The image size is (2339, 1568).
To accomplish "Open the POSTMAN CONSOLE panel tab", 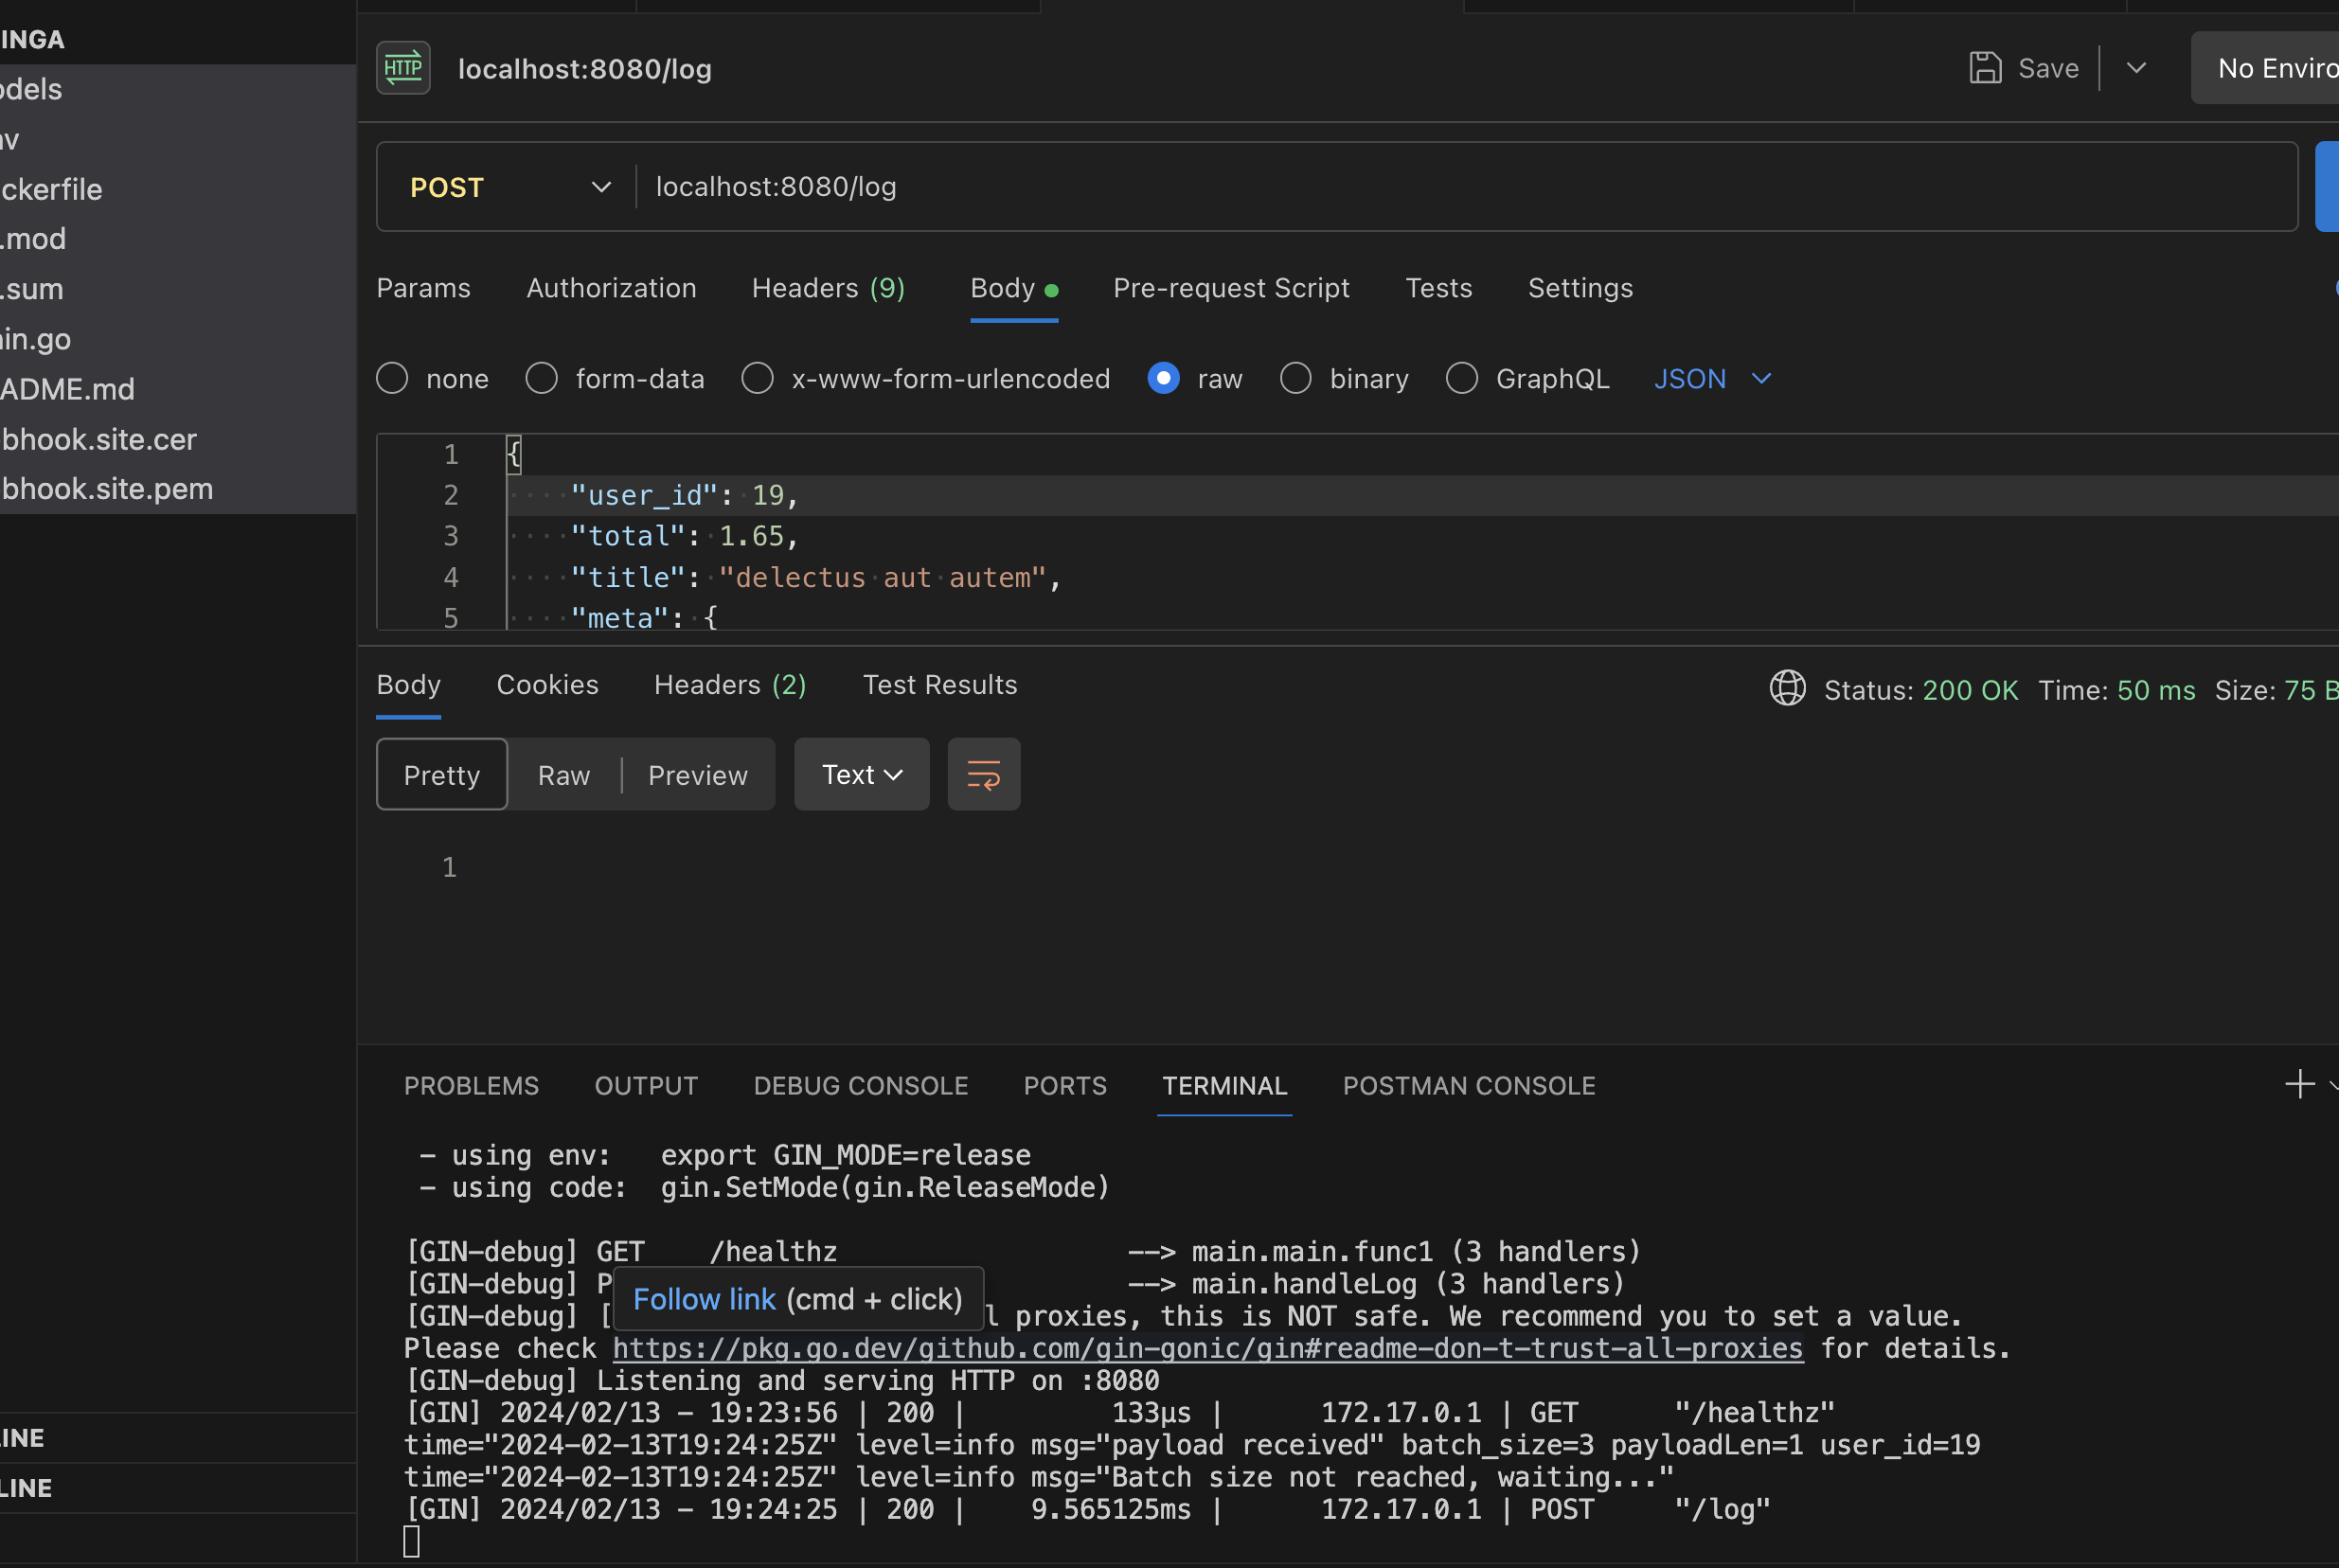I will [x=1468, y=1086].
